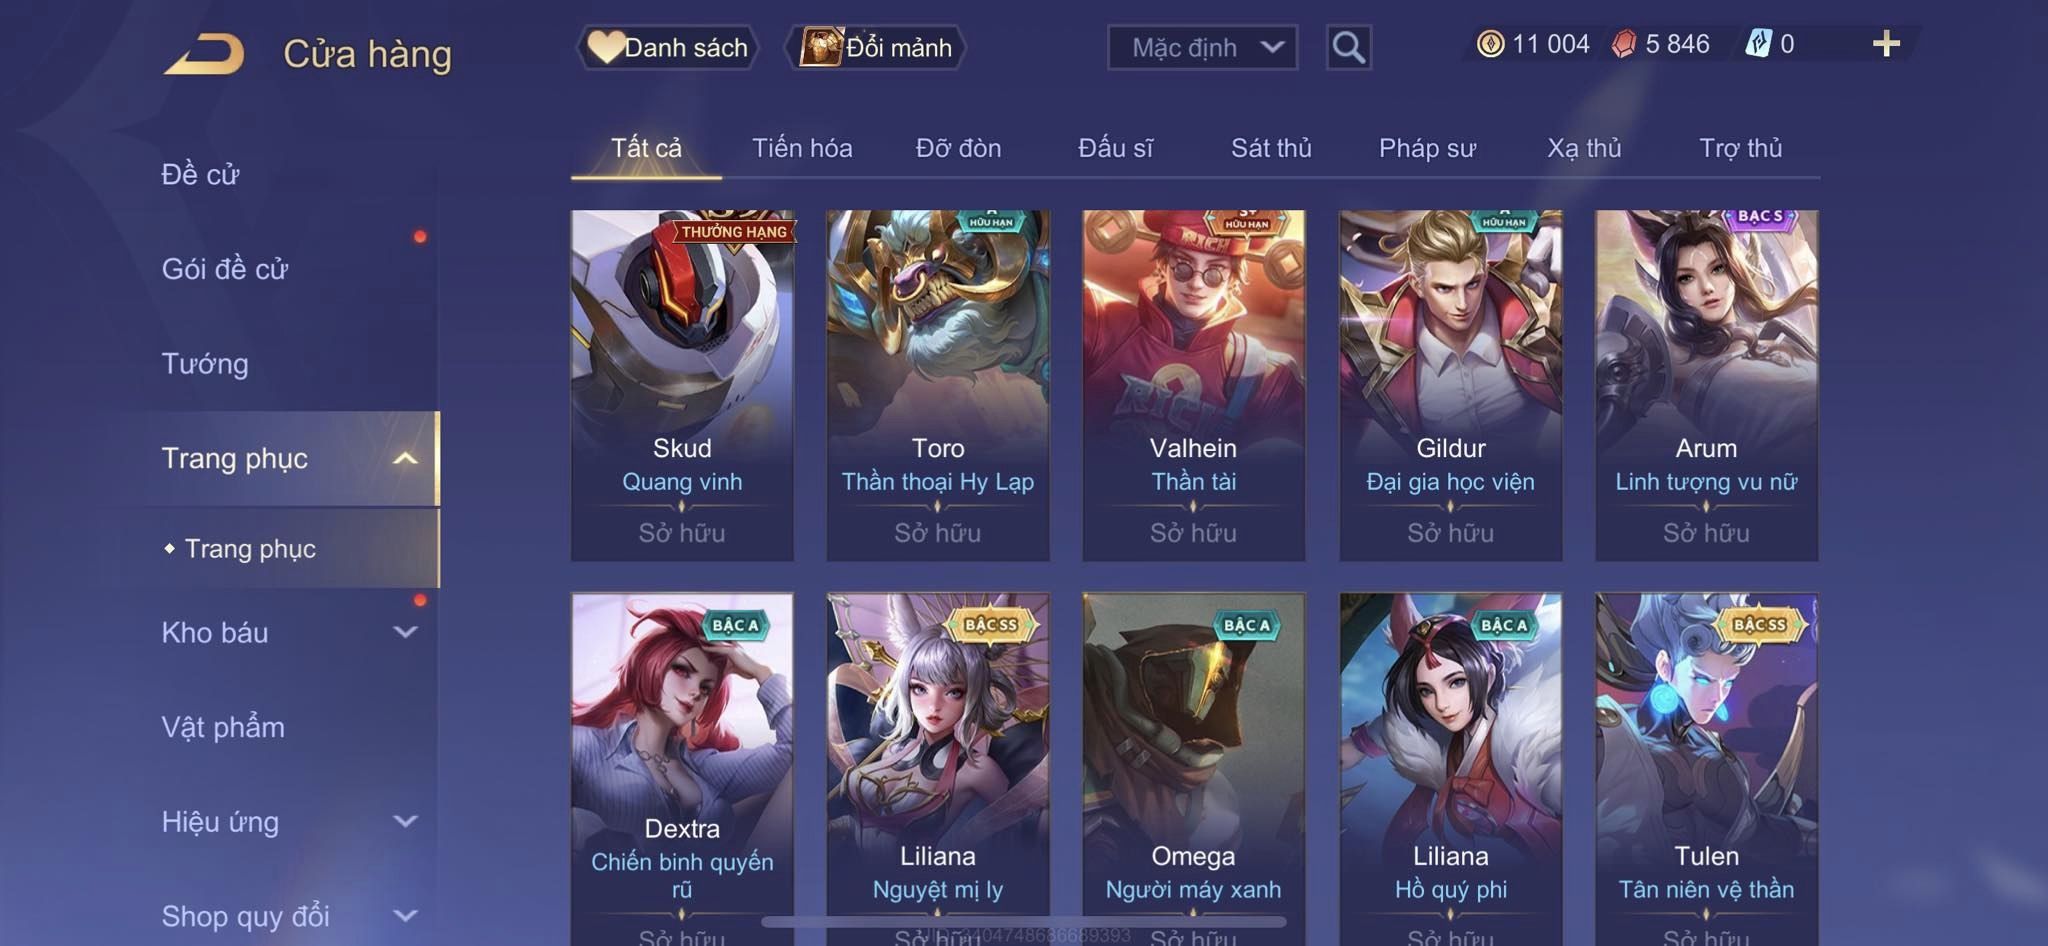
Task: Select the Valhein Thần tài skin card
Action: click(x=1194, y=385)
